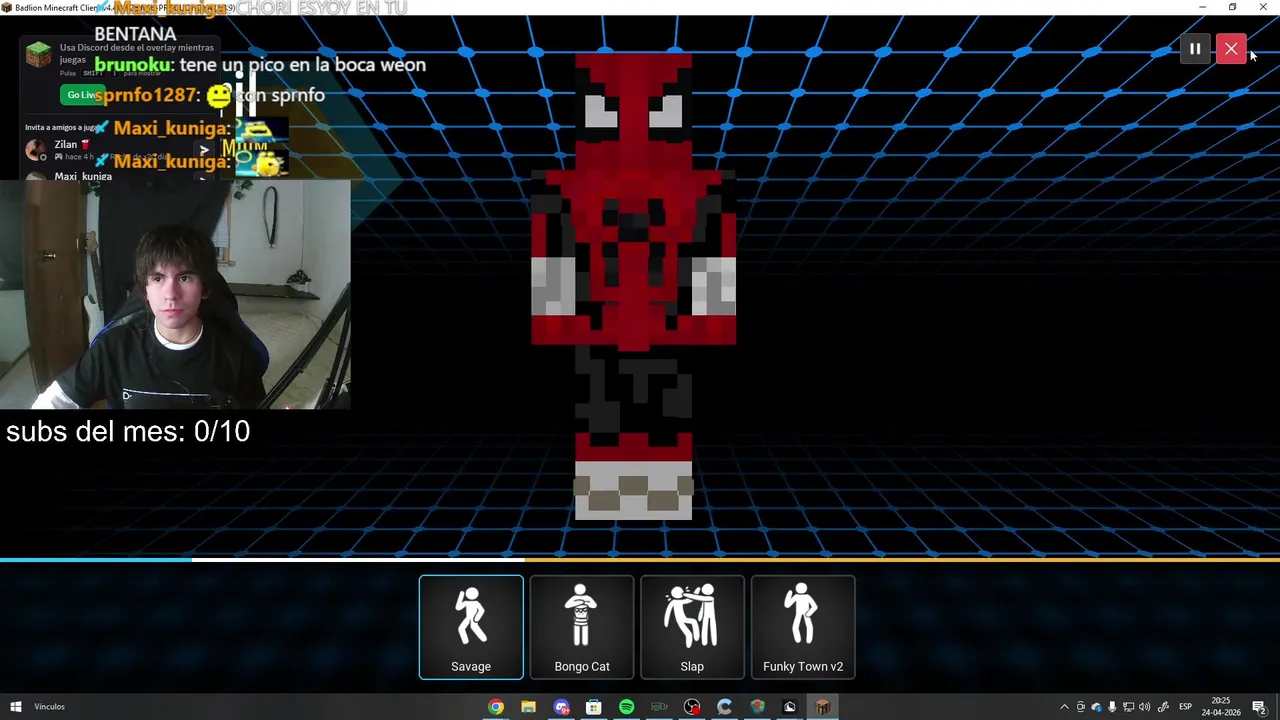
Task: Pick the Slap emote tile
Action: (x=692, y=627)
